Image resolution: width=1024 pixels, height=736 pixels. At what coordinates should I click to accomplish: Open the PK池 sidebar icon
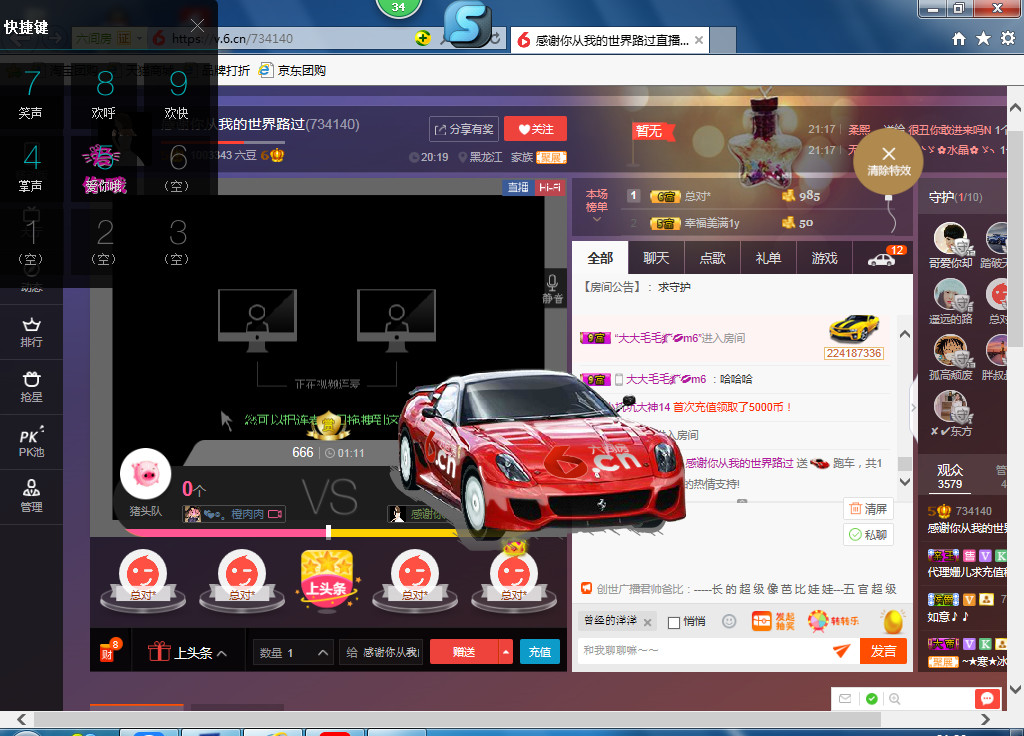[x=31, y=442]
